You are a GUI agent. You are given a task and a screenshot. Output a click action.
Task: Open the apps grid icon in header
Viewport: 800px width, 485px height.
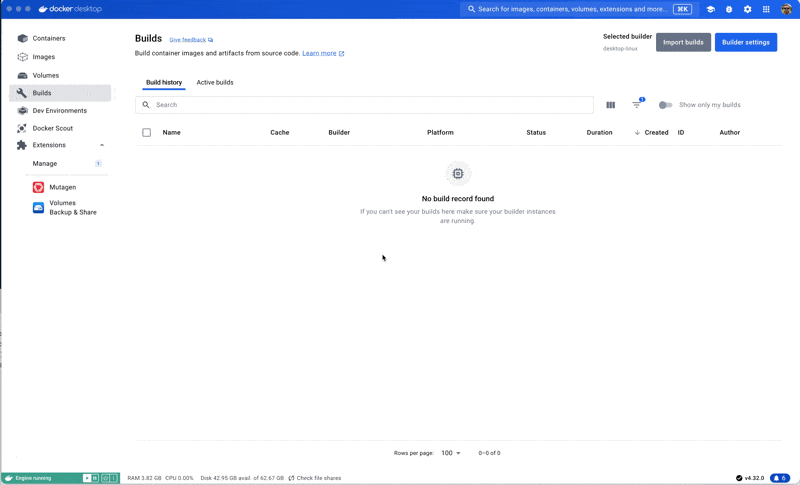766,9
